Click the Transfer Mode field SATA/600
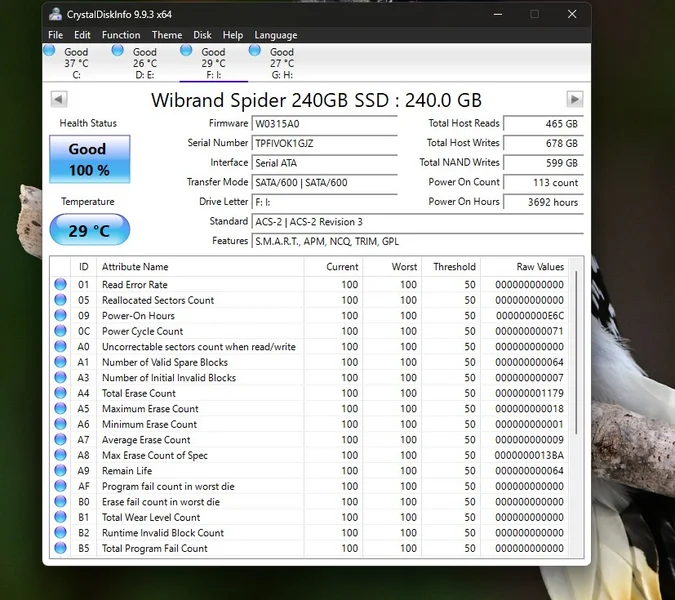The image size is (675, 600). pos(324,182)
